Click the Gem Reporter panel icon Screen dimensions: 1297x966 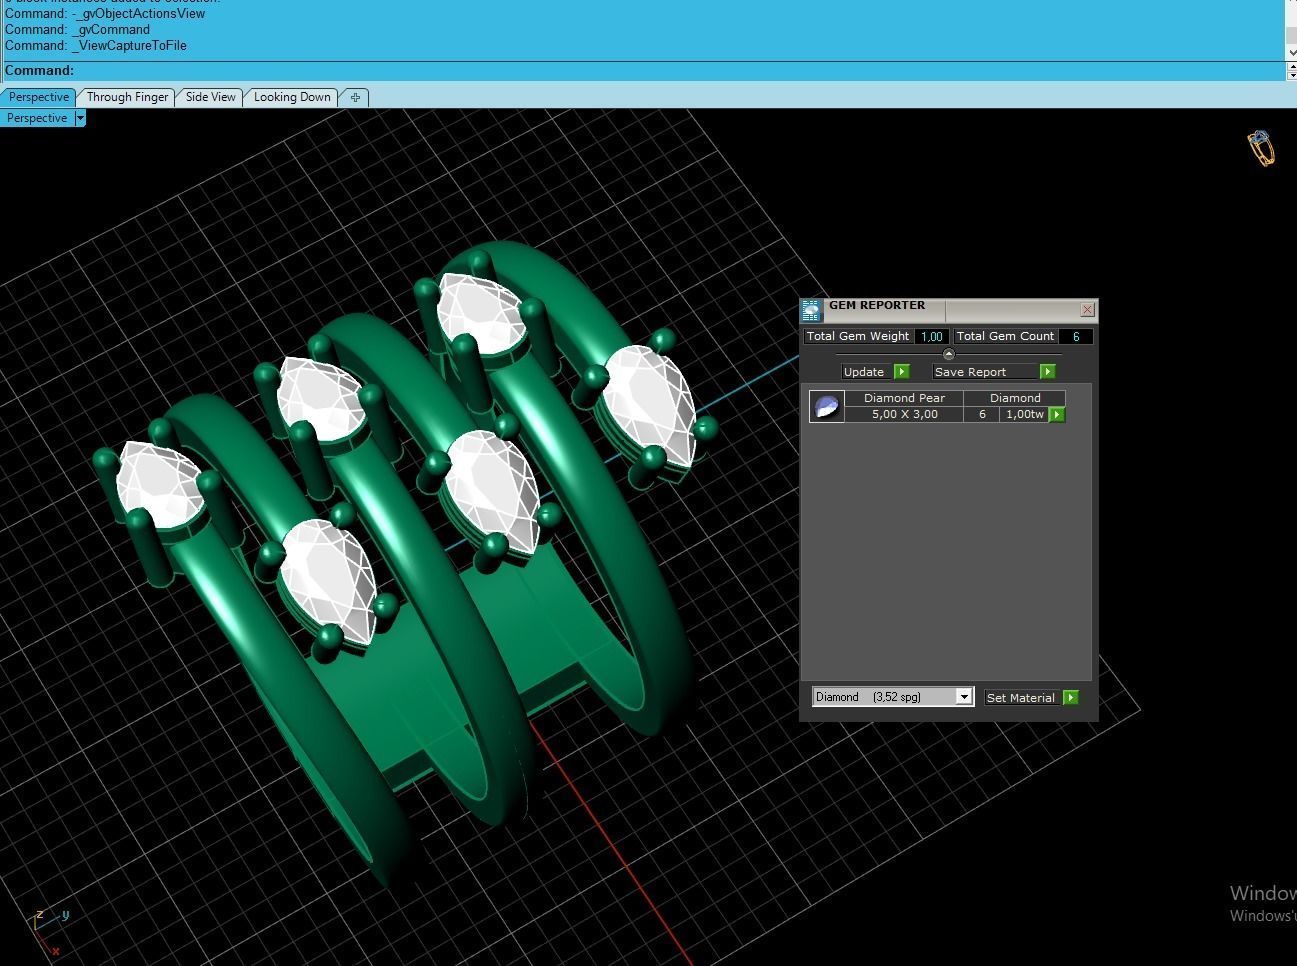point(811,310)
